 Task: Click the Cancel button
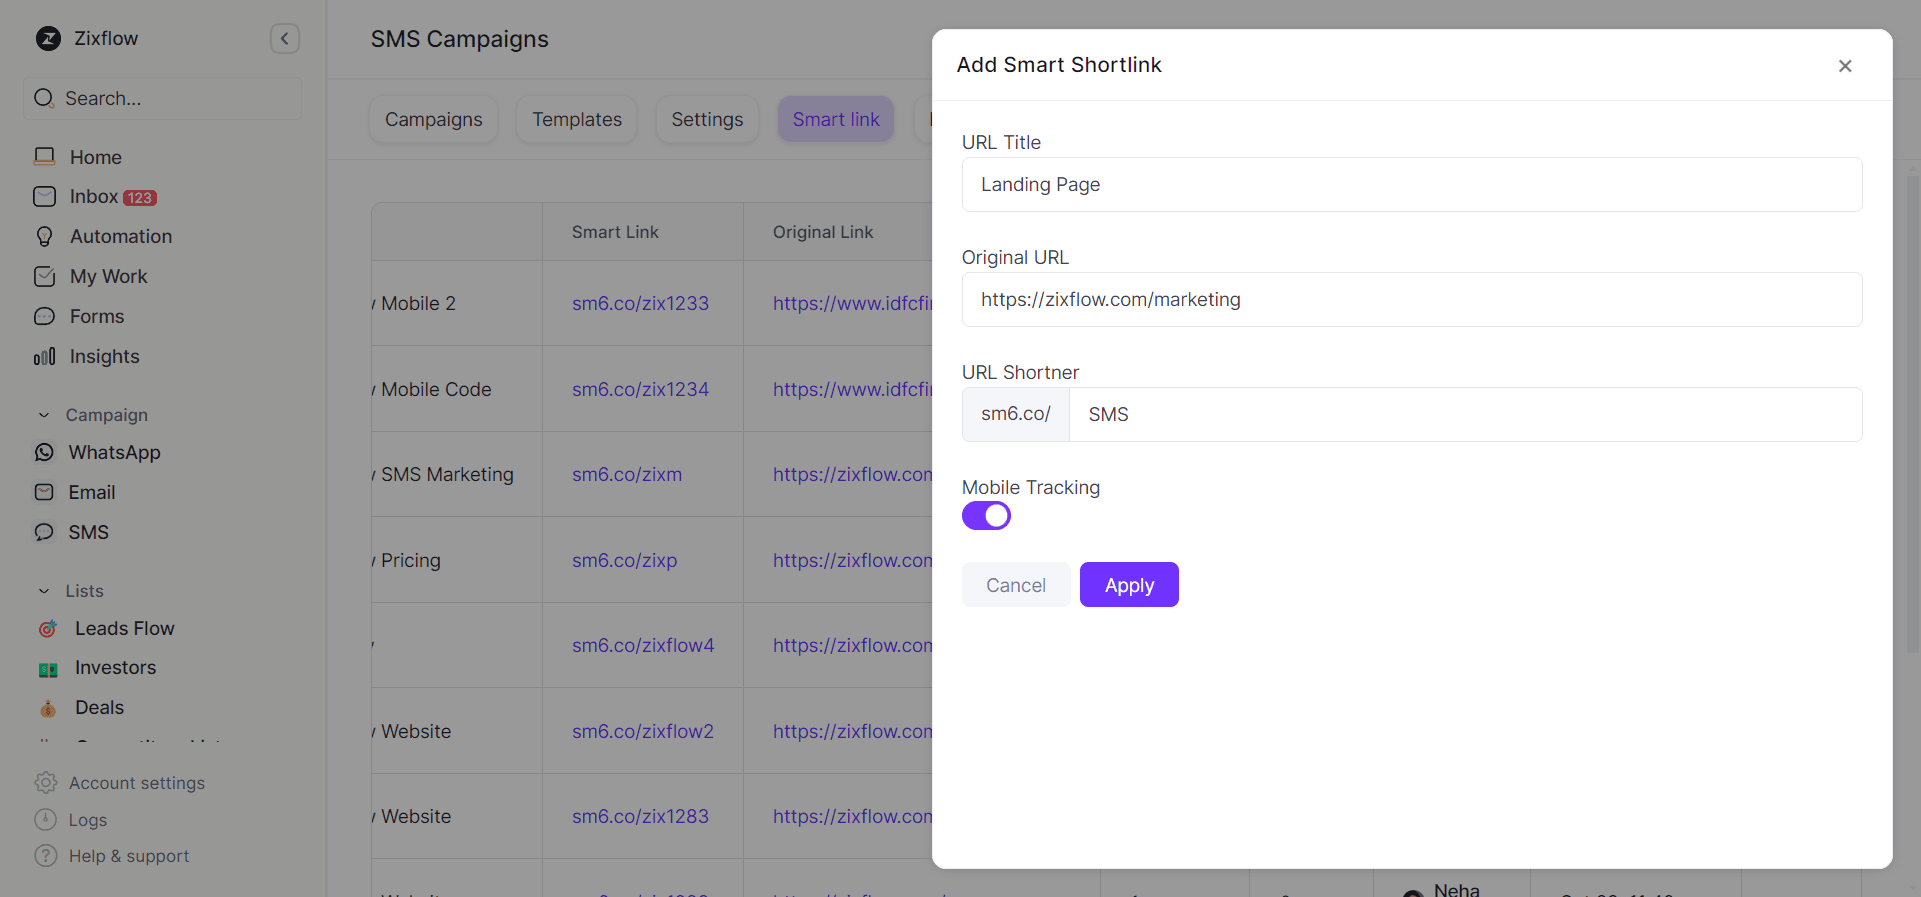[x=1015, y=585]
